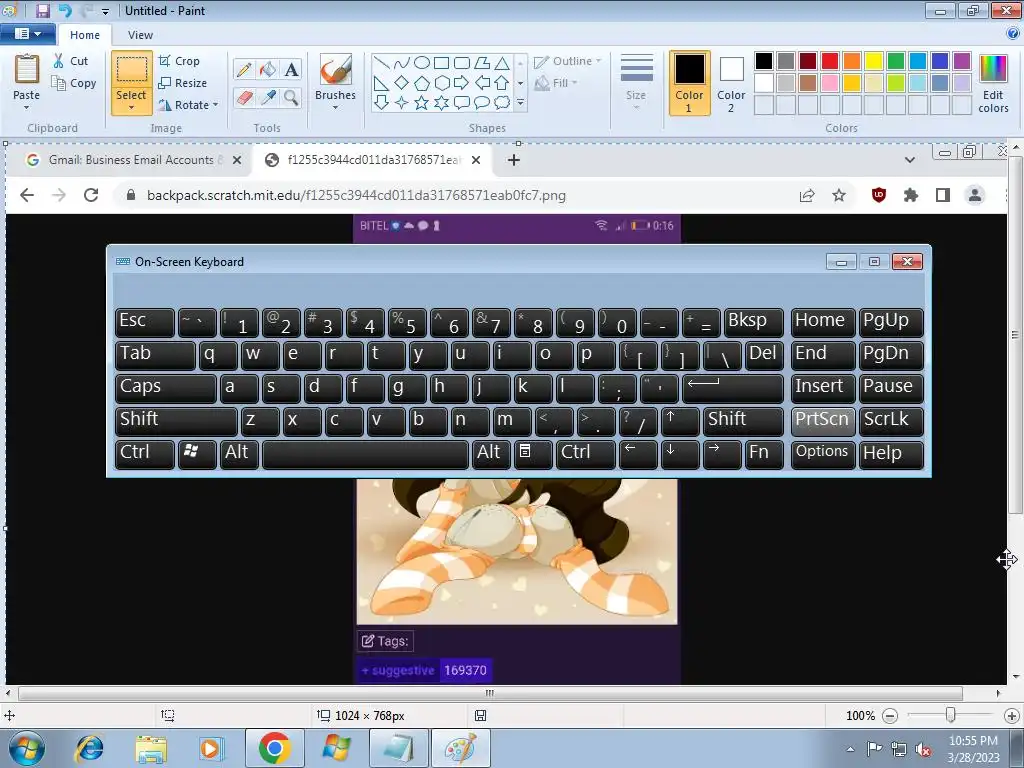Click the Cut scissors button
Screen dimensions: 1024x768
click(x=71, y=61)
